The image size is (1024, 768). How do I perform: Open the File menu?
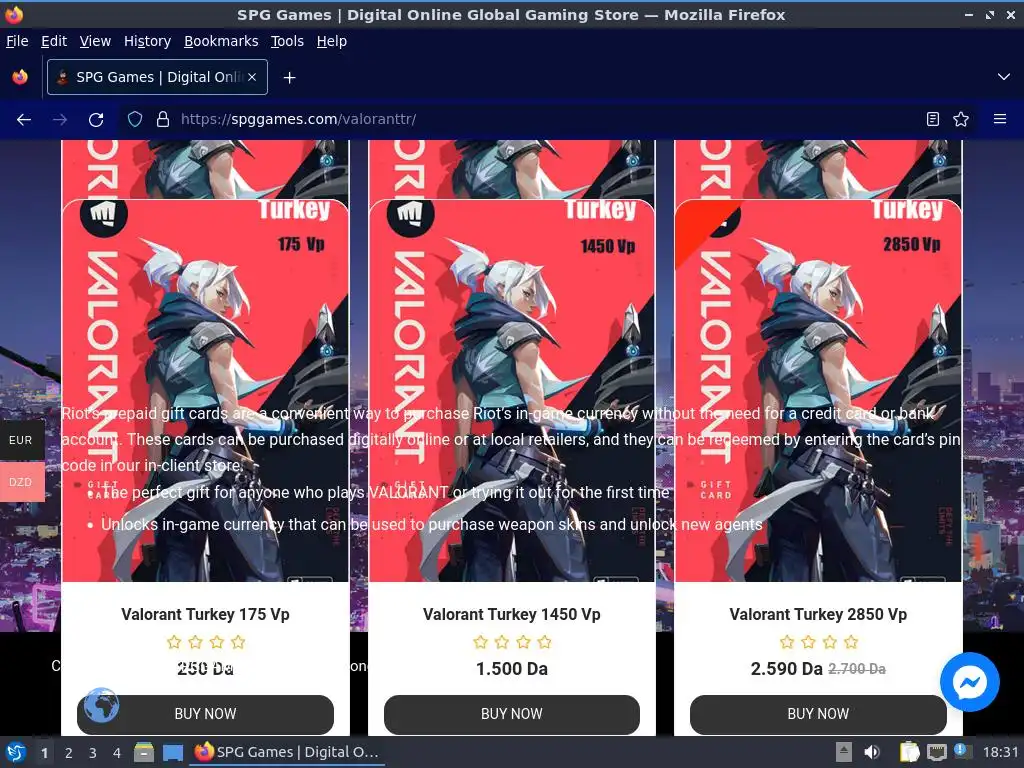coord(17,41)
